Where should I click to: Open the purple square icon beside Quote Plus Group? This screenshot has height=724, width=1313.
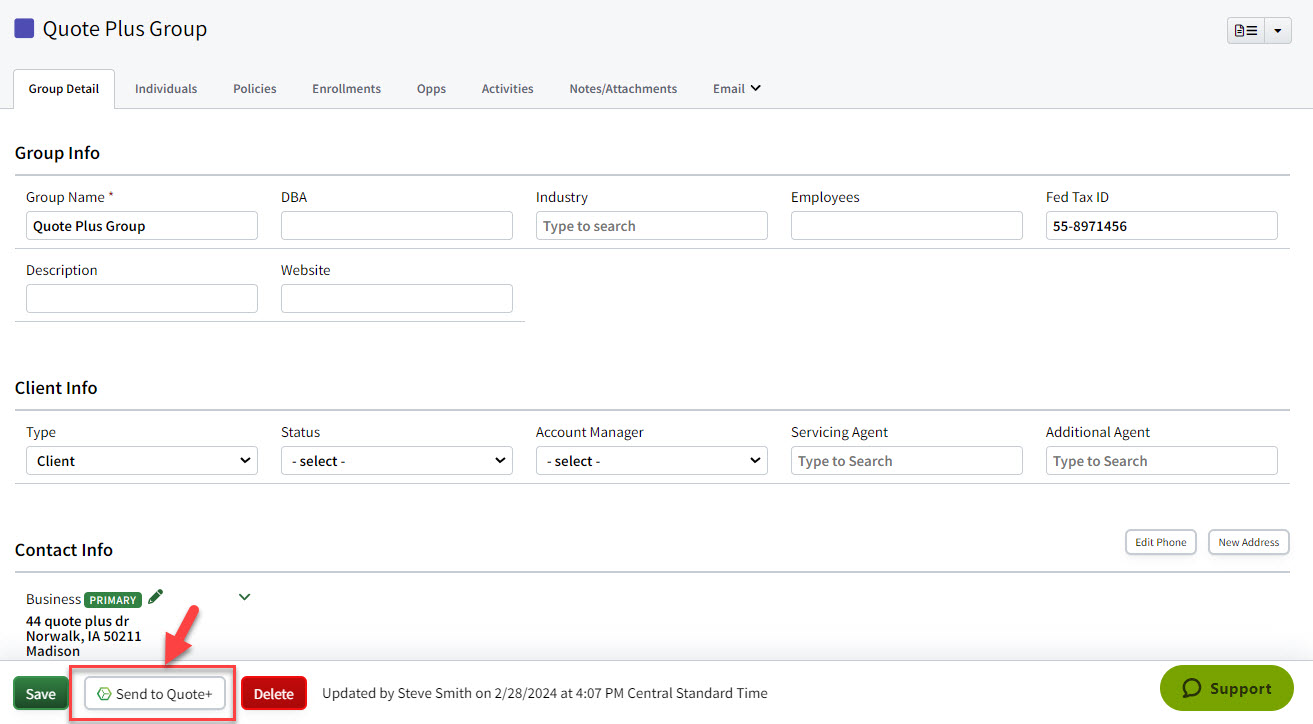[24, 28]
